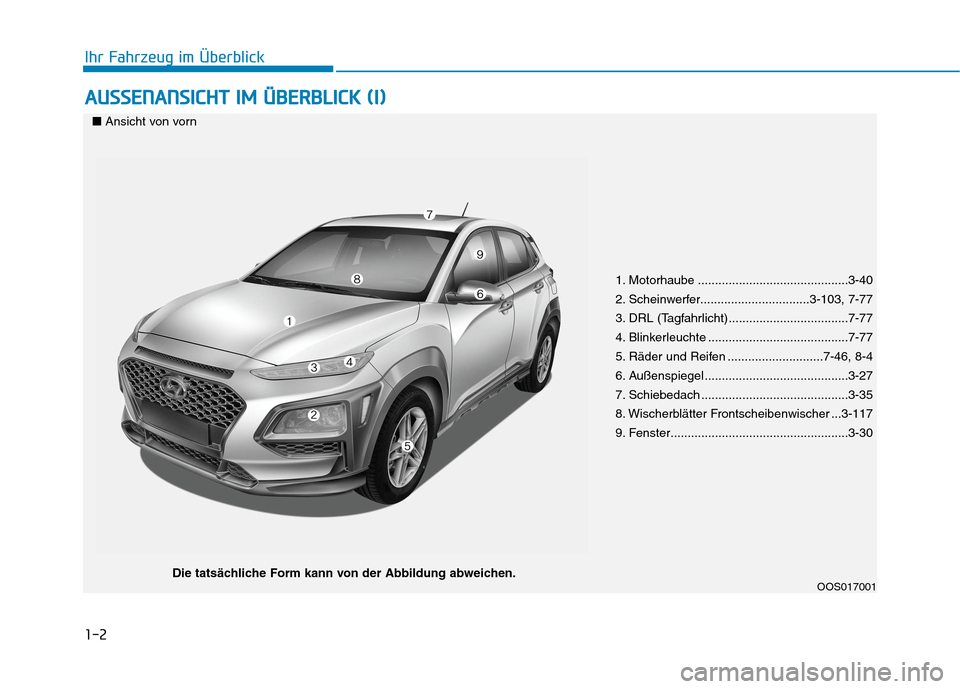Viewport: 960px width, 689px height.
Task: Go to DRL (Tagfahrlicht) entry
Action: [745, 317]
